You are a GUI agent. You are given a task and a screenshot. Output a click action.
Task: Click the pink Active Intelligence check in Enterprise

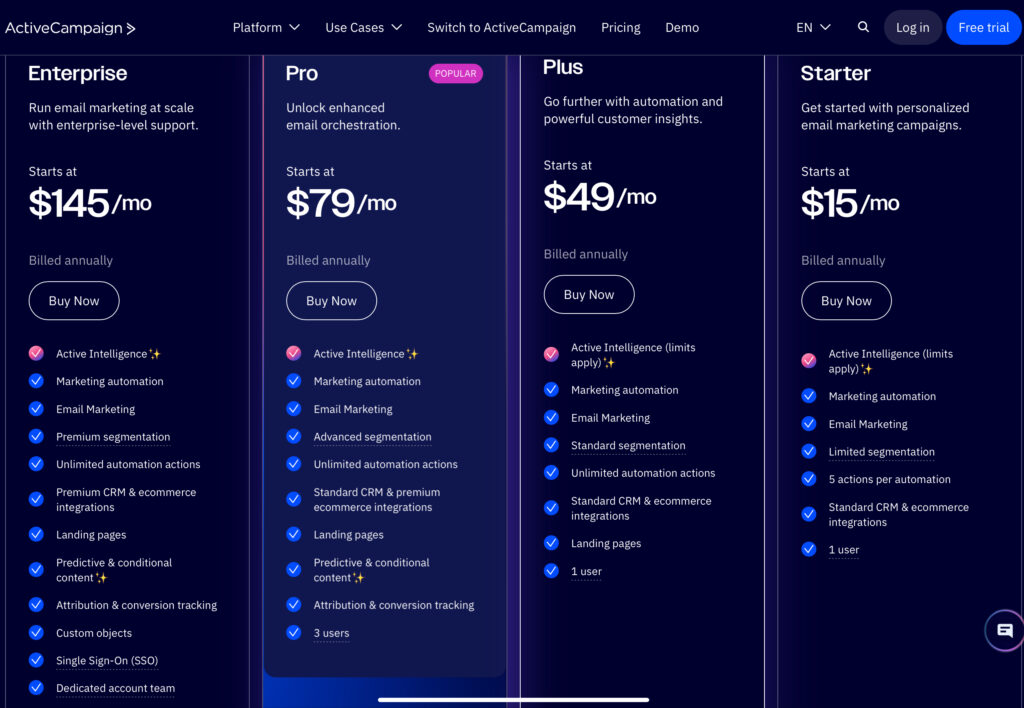36,353
